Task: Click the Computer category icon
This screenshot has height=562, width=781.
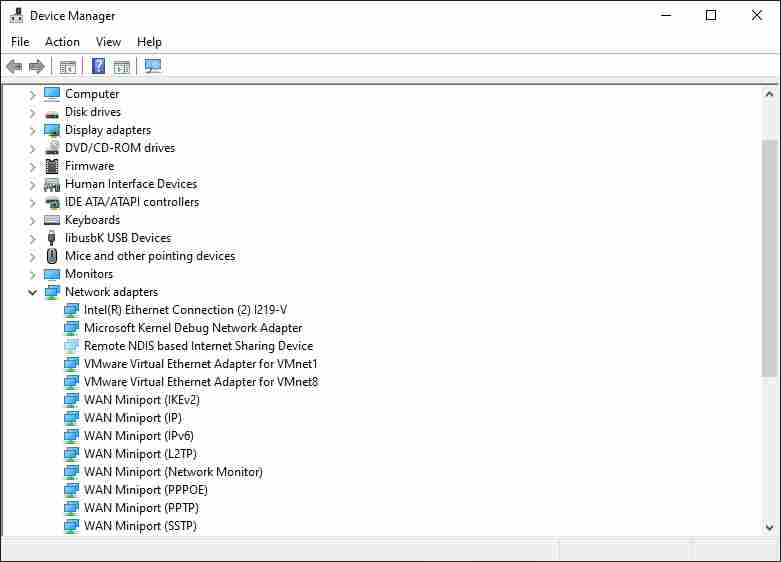Action: click(x=52, y=94)
